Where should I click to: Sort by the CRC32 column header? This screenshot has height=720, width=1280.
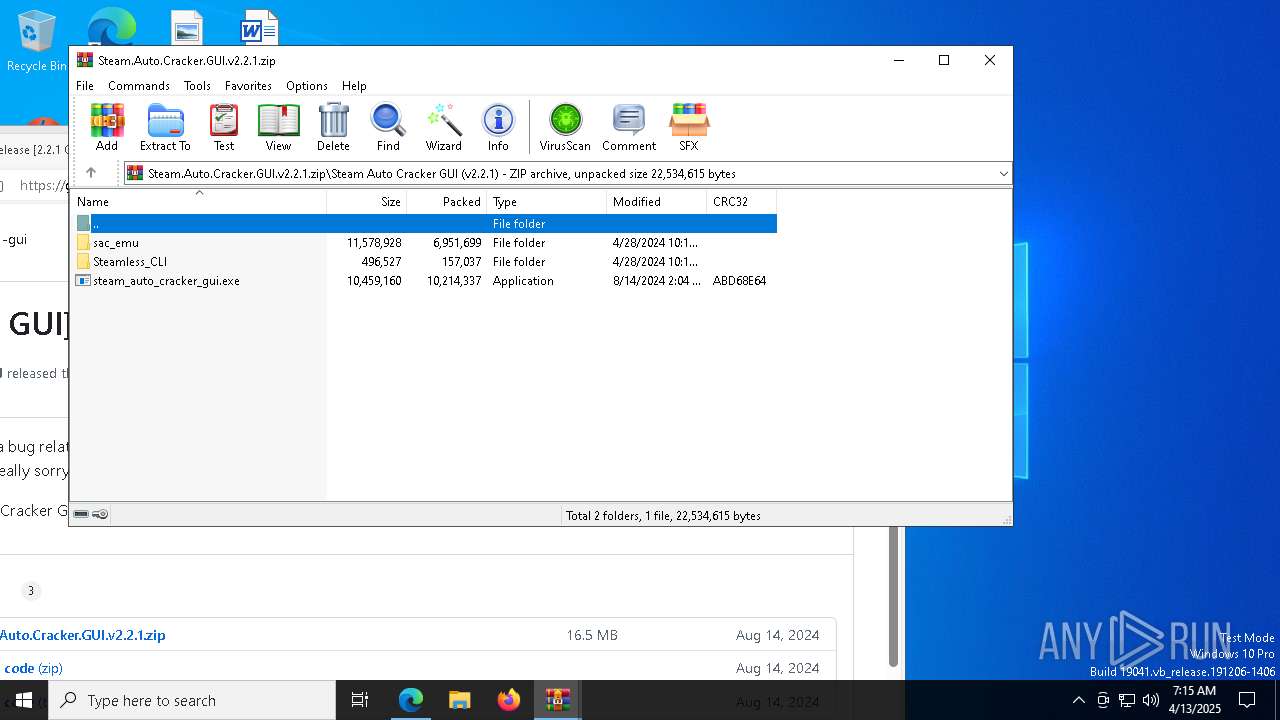(x=742, y=201)
